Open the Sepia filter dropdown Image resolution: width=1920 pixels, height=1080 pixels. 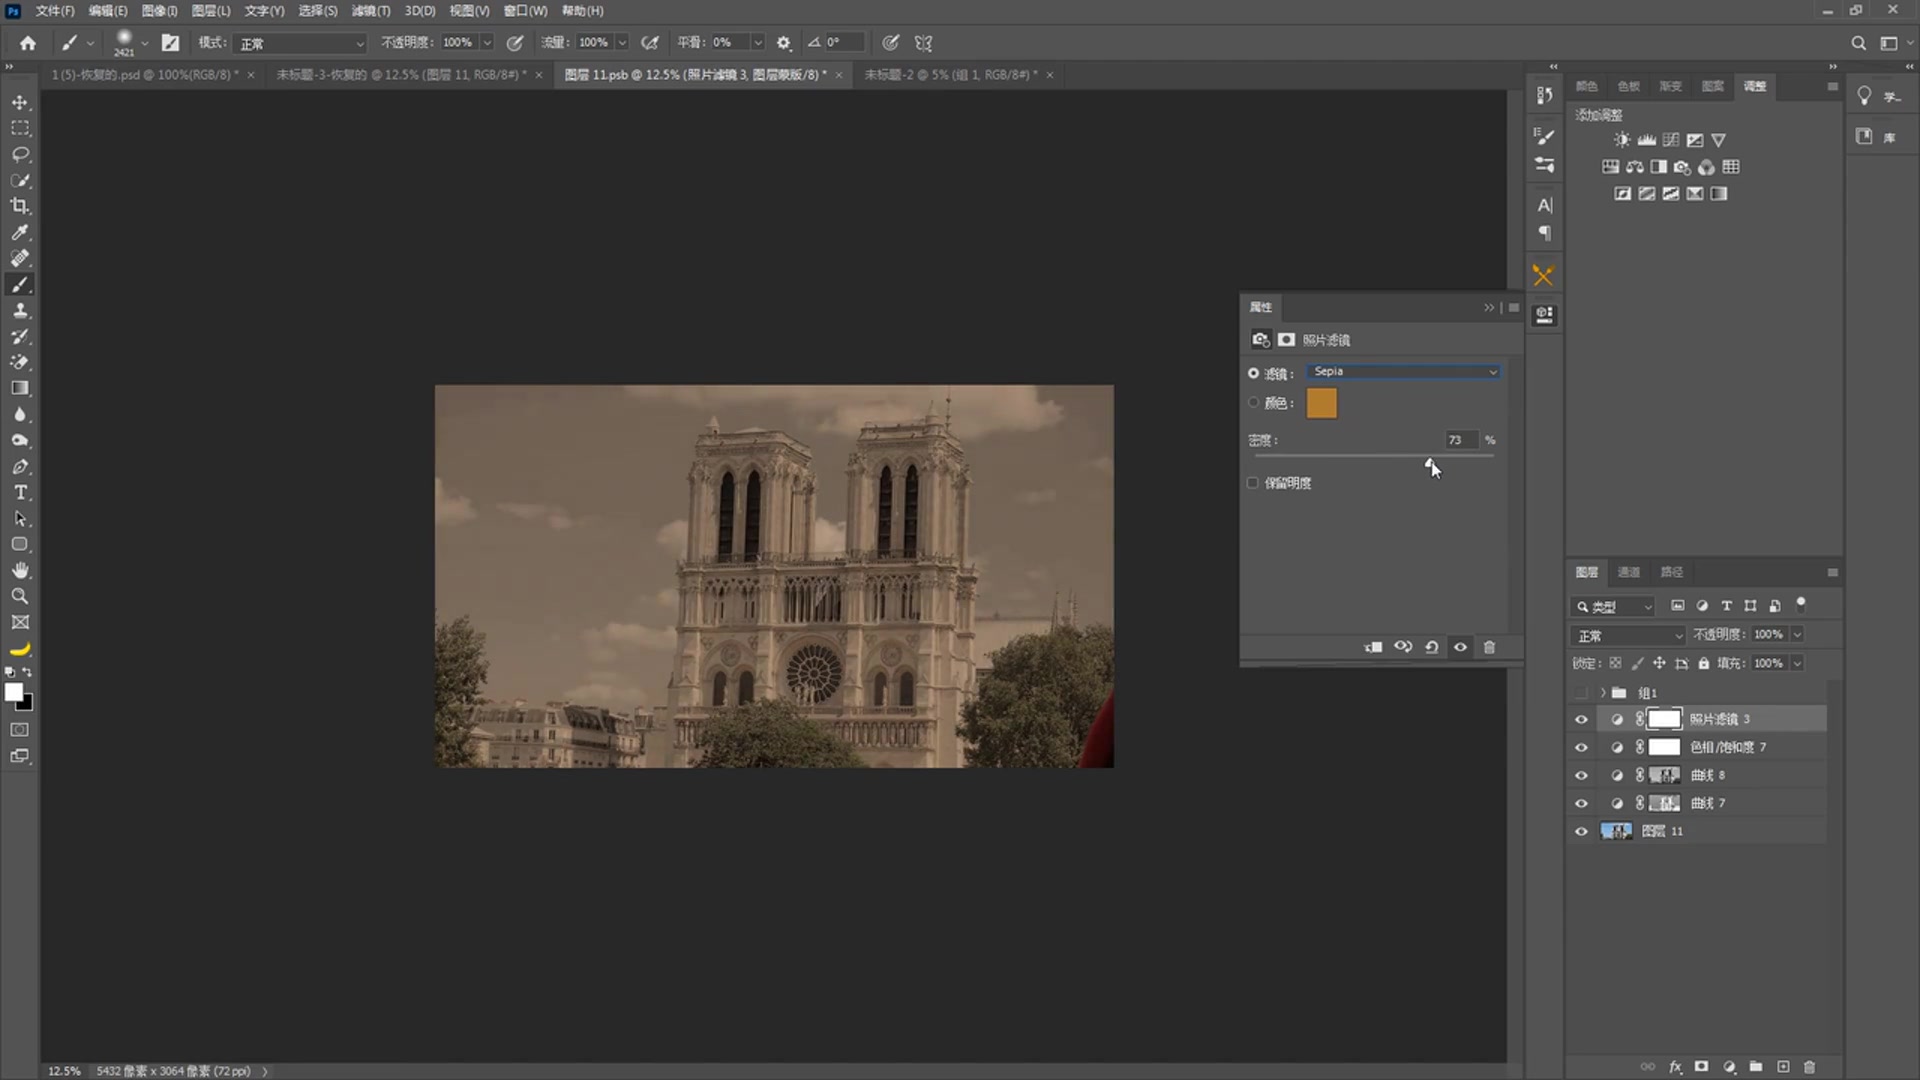click(1404, 372)
